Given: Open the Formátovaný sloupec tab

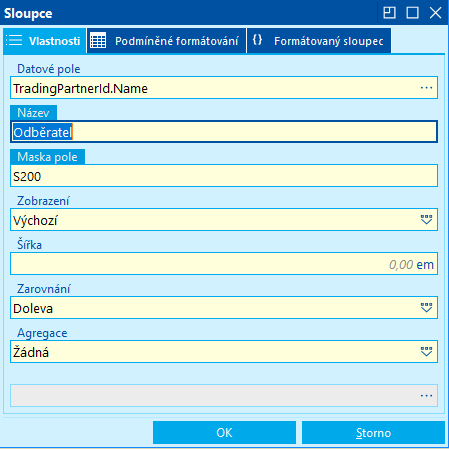Looking at the screenshot, I should tap(319, 41).
